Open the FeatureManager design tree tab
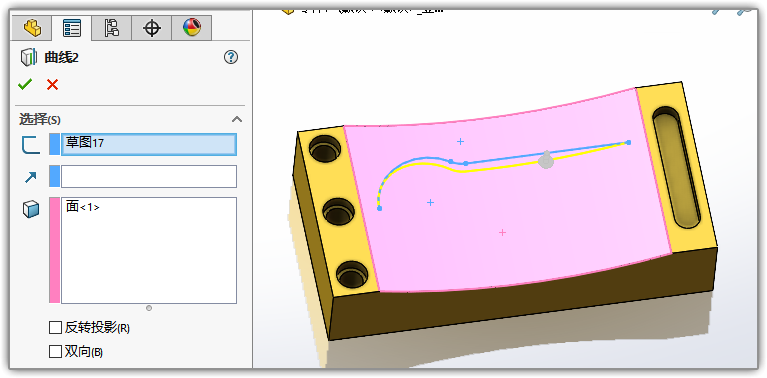 click(32, 28)
